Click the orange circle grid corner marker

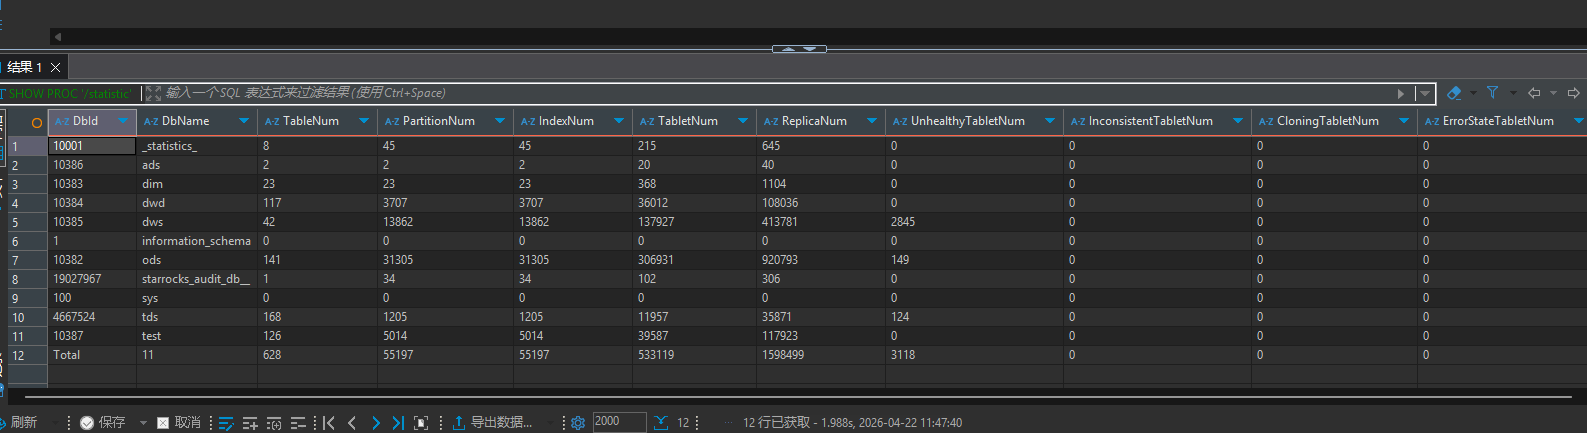coord(37,122)
